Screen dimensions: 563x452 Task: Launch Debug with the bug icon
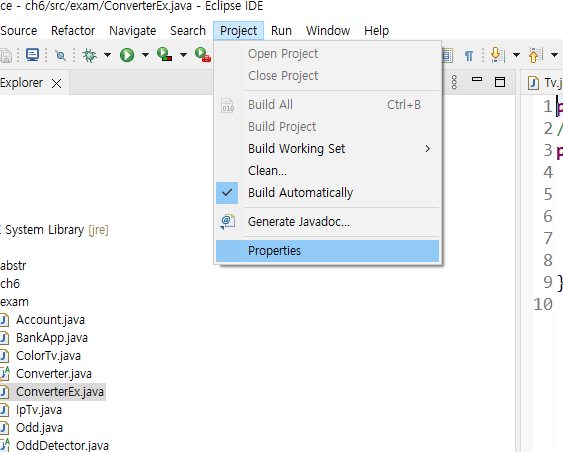89,55
